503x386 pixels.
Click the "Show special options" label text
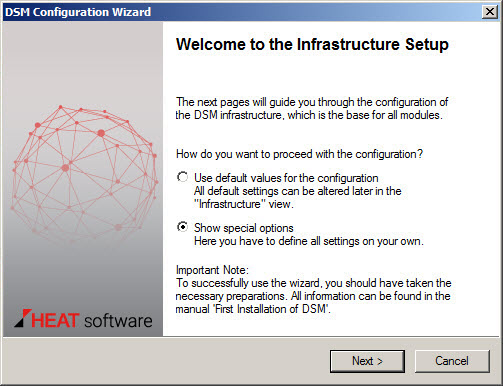click(244, 228)
